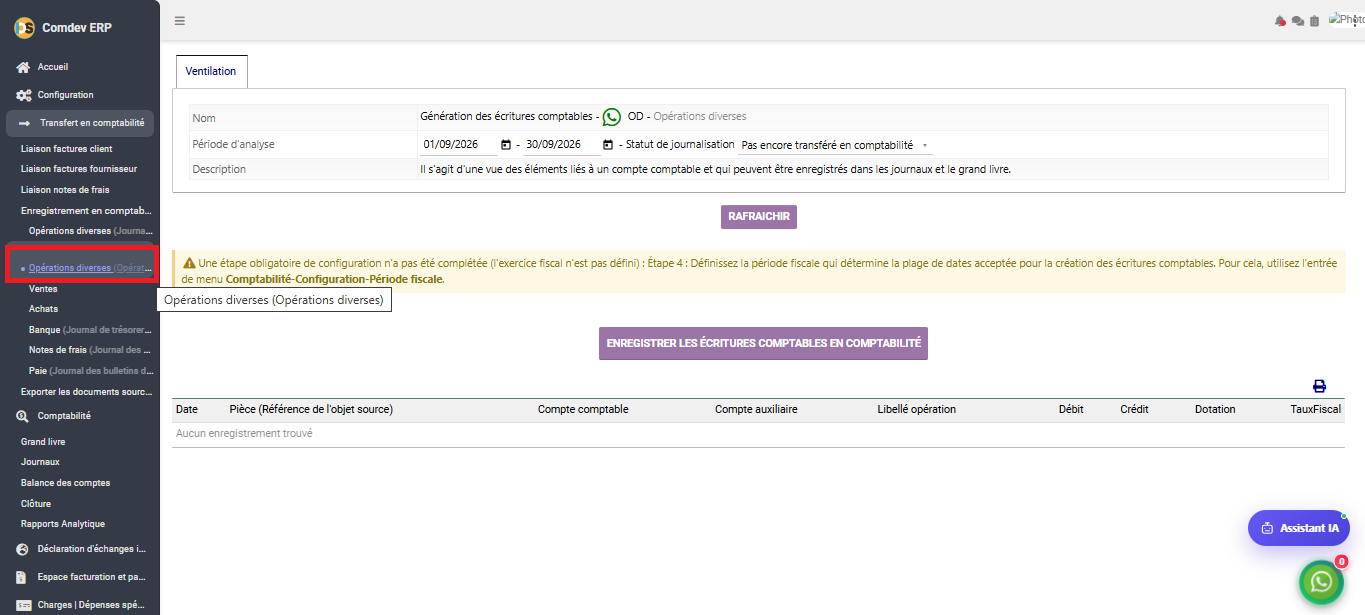Open the end date calendar picker icon

(608, 145)
